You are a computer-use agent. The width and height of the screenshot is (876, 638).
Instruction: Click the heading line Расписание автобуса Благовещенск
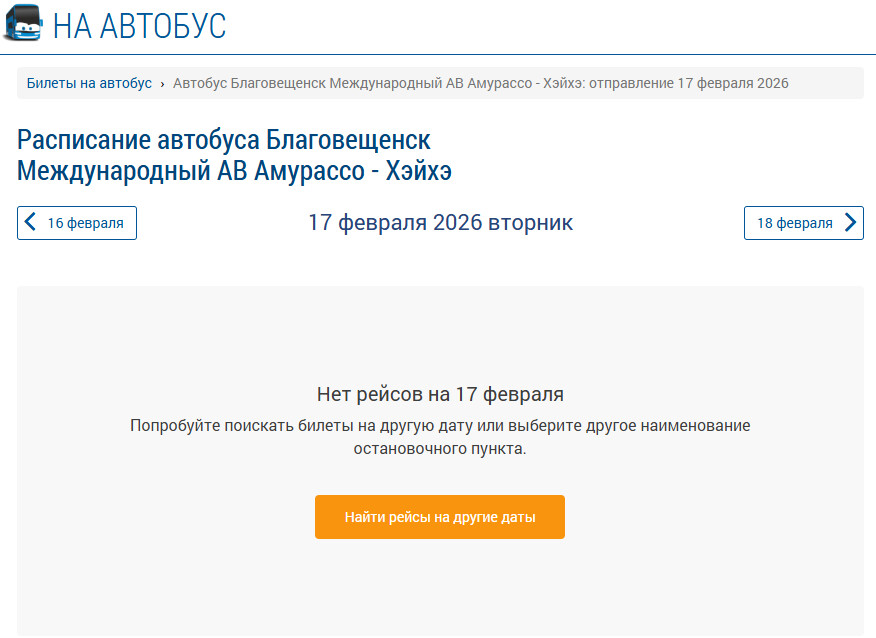(x=224, y=139)
